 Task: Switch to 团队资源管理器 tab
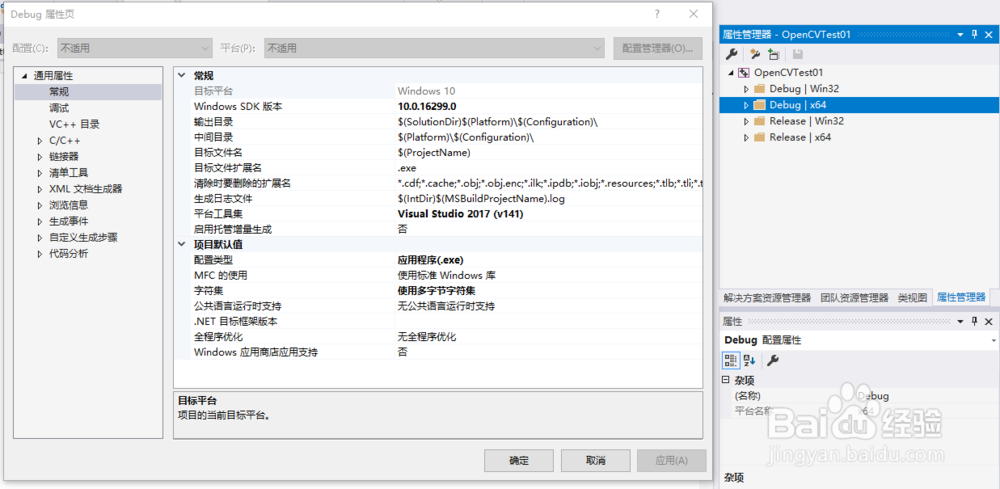(x=855, y=298)
